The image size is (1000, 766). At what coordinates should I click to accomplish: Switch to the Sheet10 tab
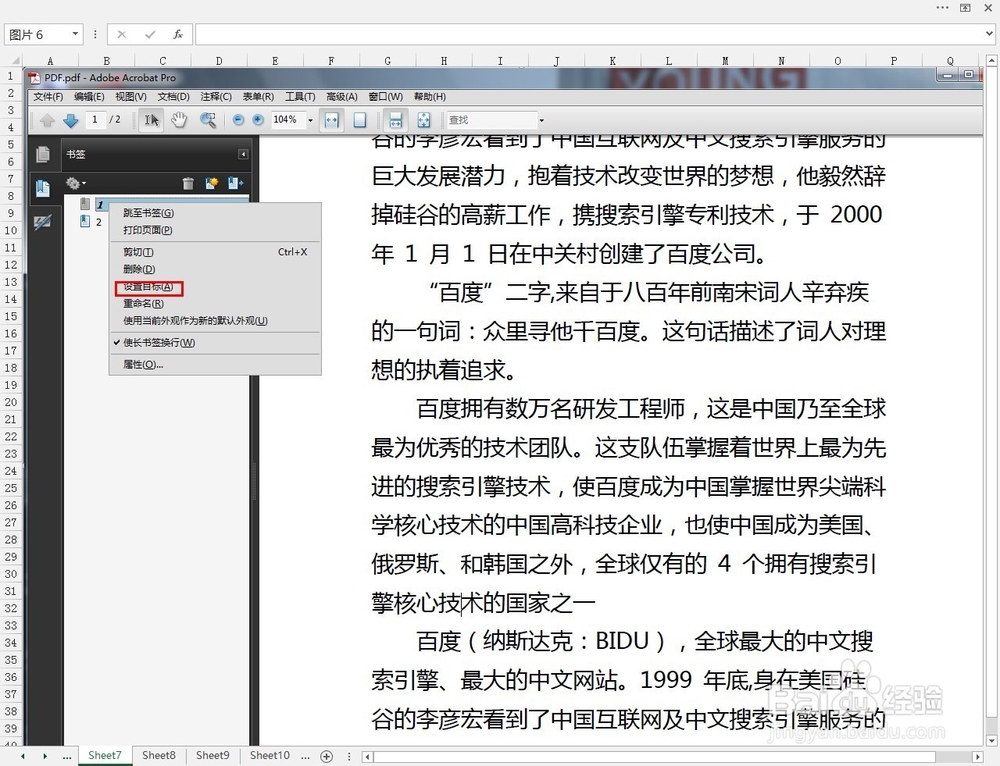tap(269, 756)
